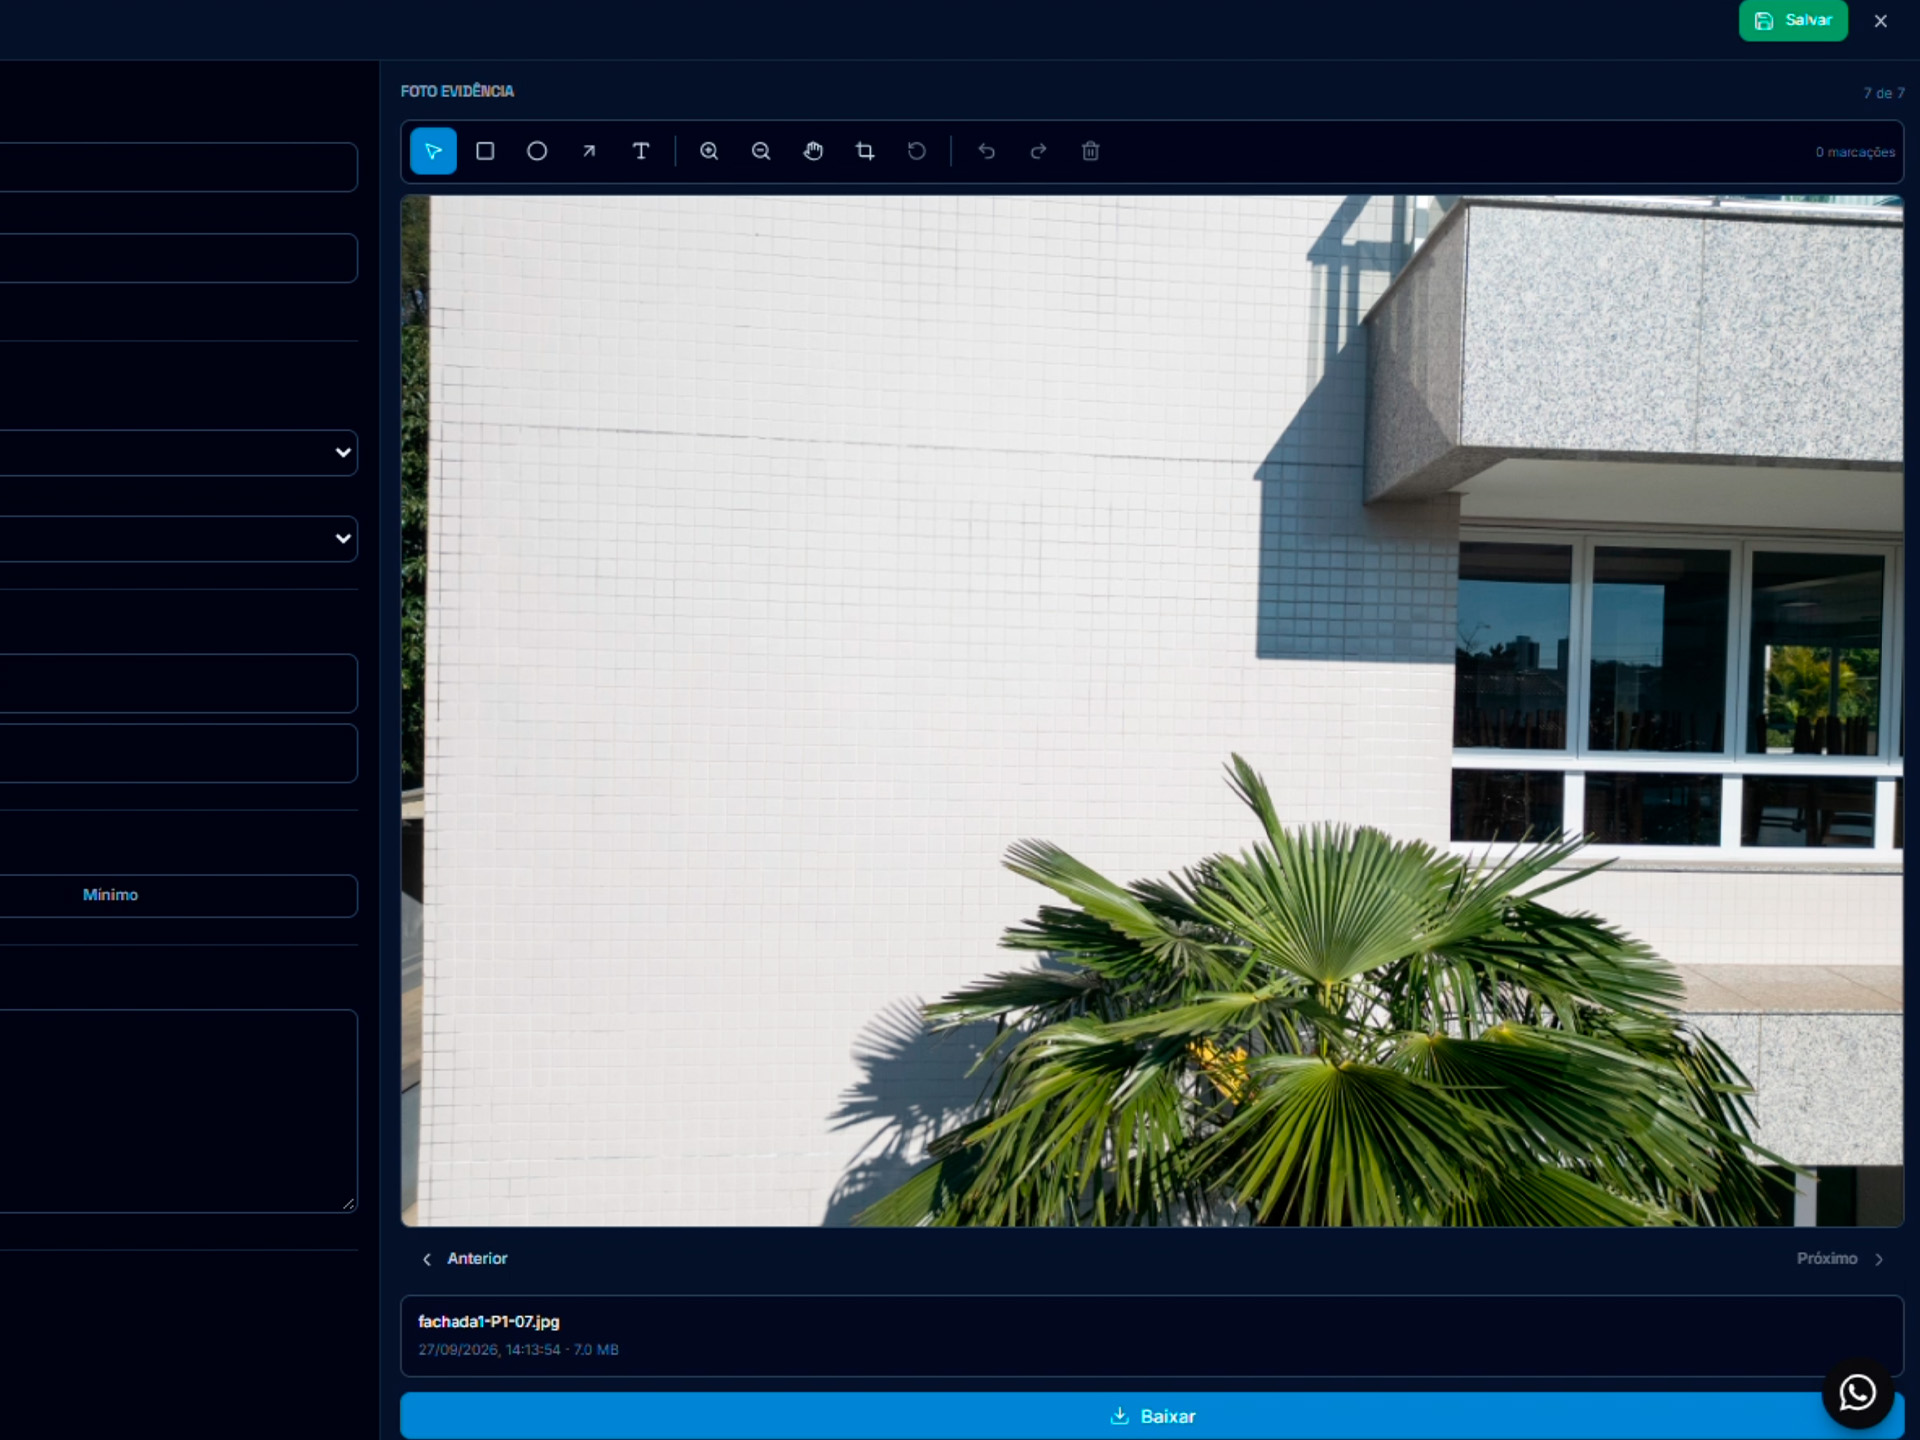Viewport: 1920px width, 1440px height.
Task: Open the WhatsApp chat bubble
Action: [1857, 1392]
